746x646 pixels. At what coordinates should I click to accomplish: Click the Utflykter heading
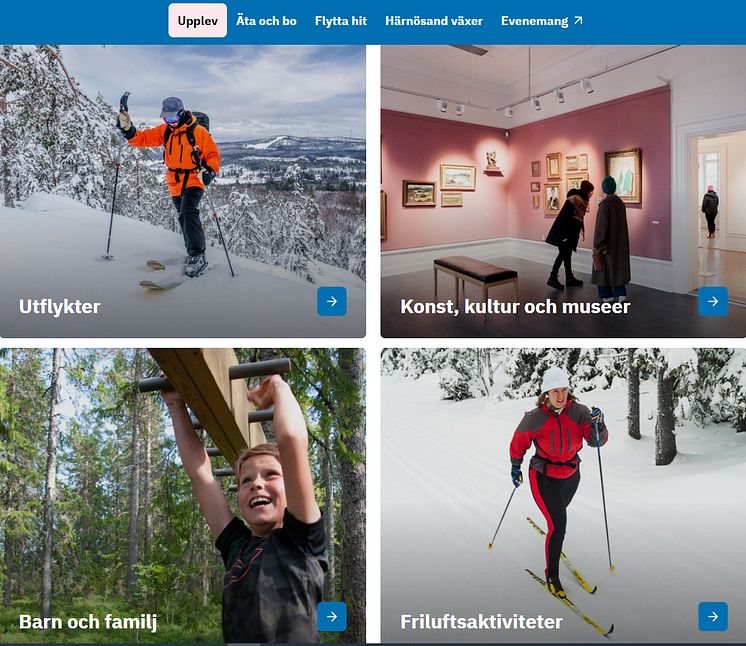[59, 307]
